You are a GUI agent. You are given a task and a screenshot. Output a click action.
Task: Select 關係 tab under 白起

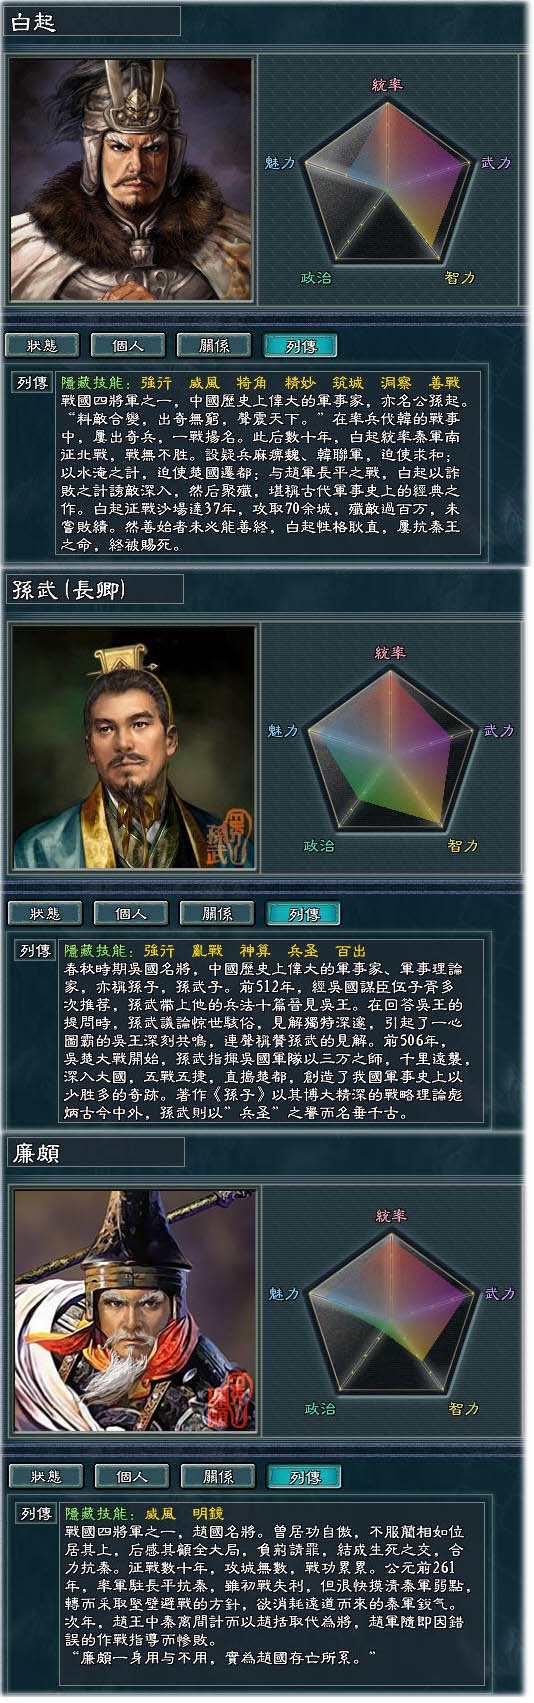point(214,345)
